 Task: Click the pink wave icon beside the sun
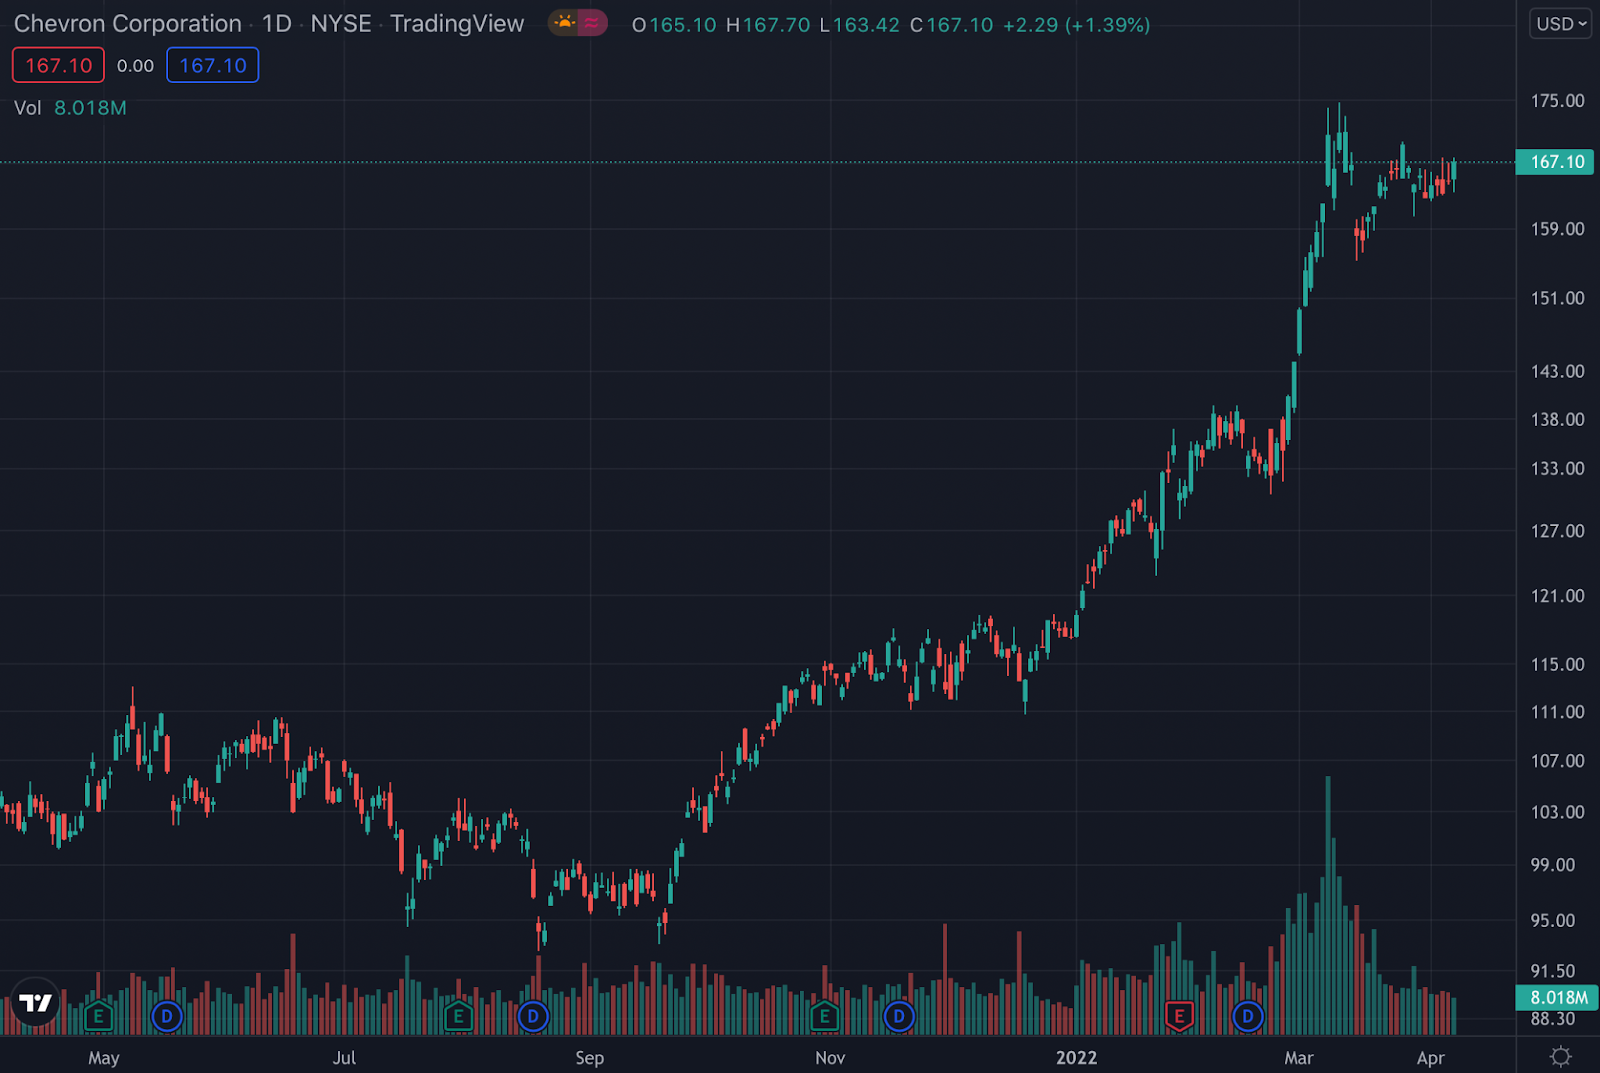point(593,23)
